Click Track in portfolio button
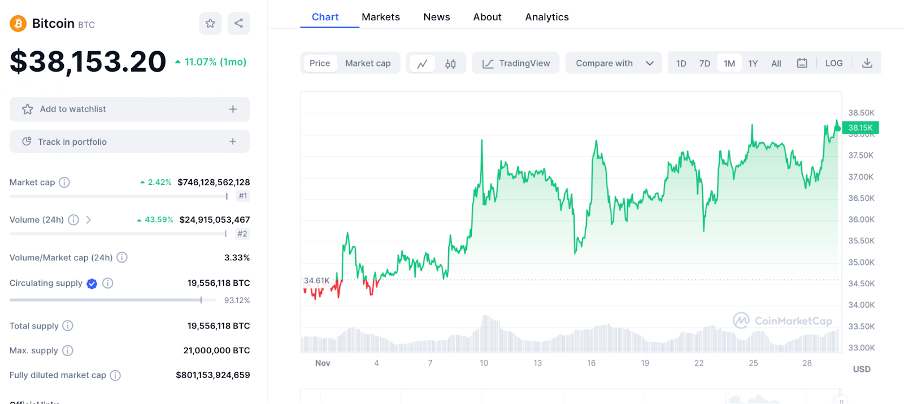This screenshot has height=404, width=904. 130,142
